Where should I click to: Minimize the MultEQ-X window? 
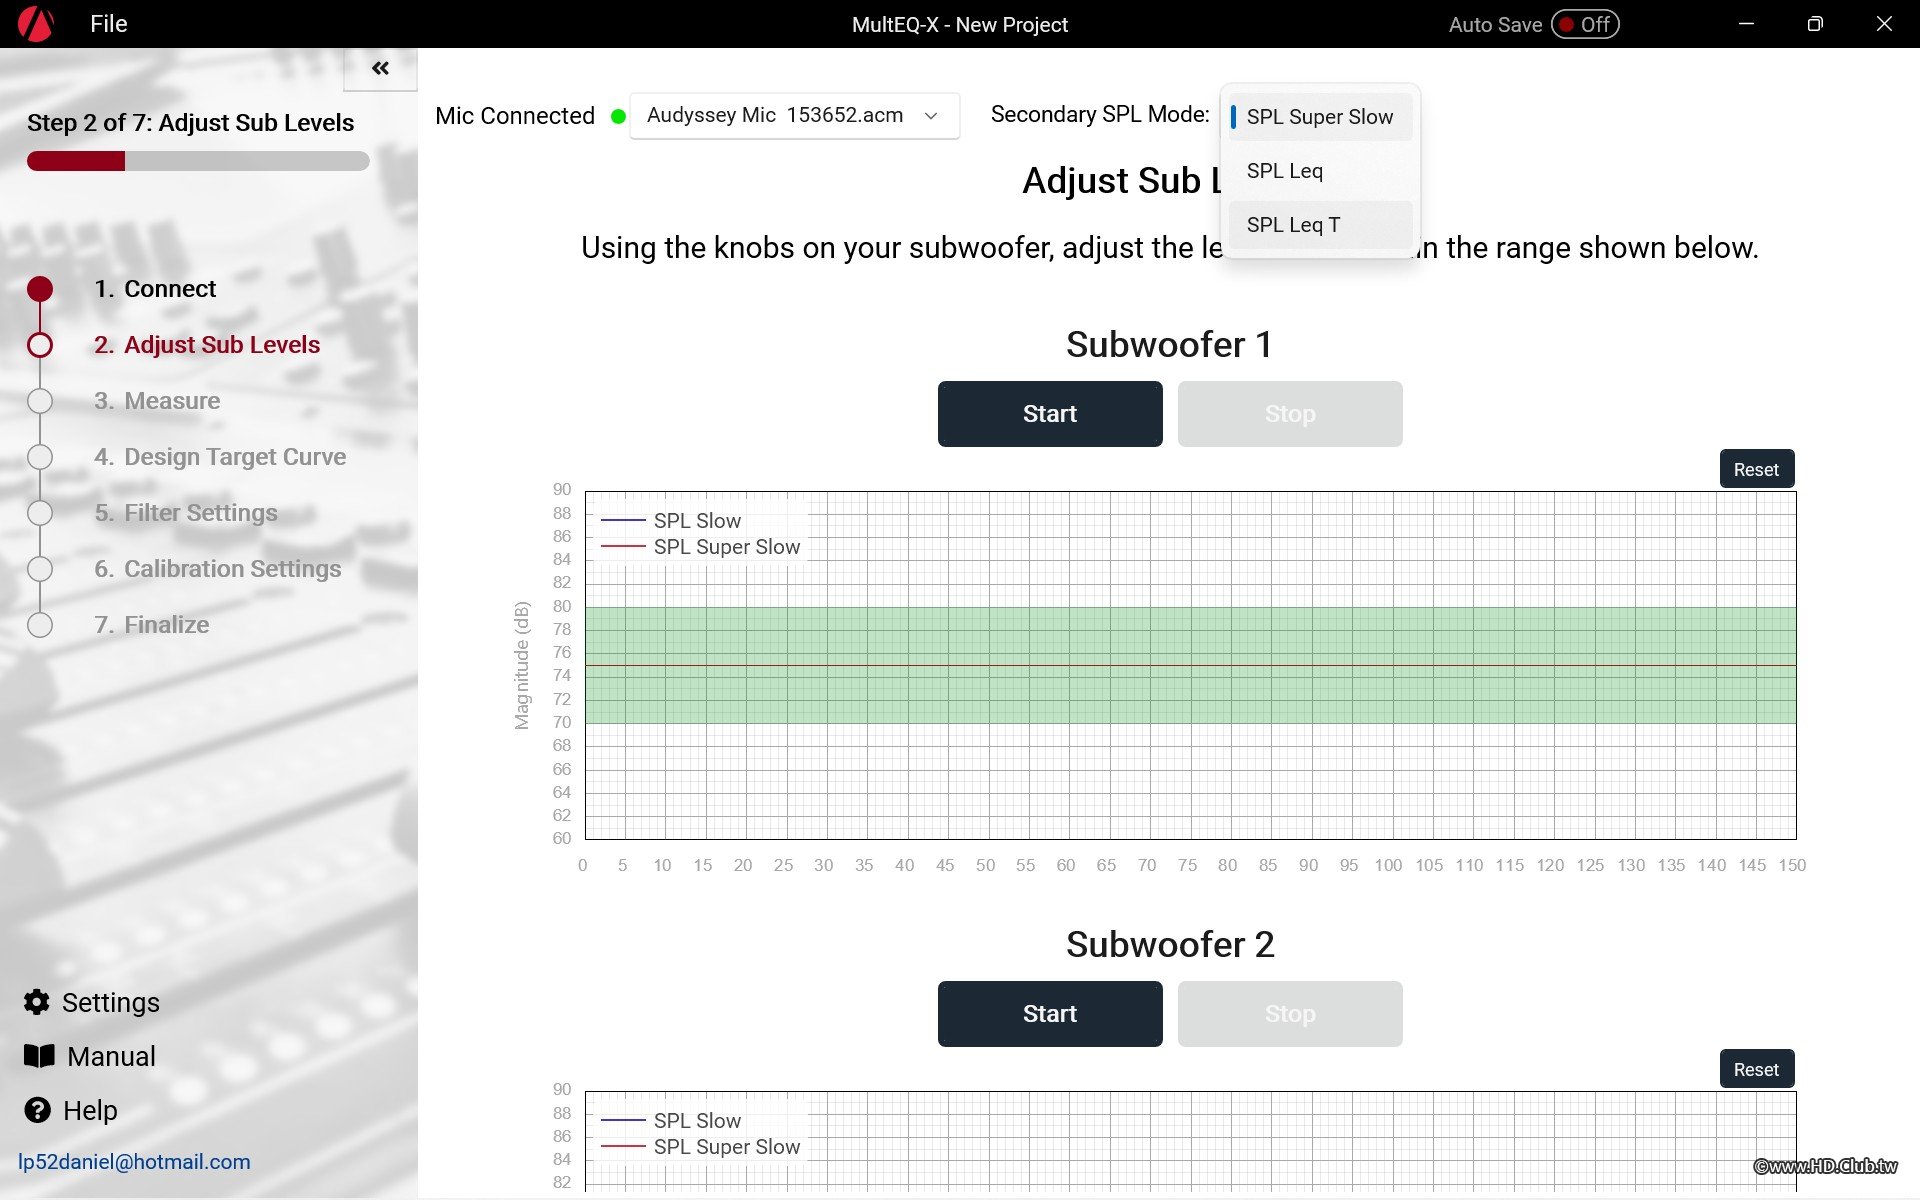[x=1746, y=24]
